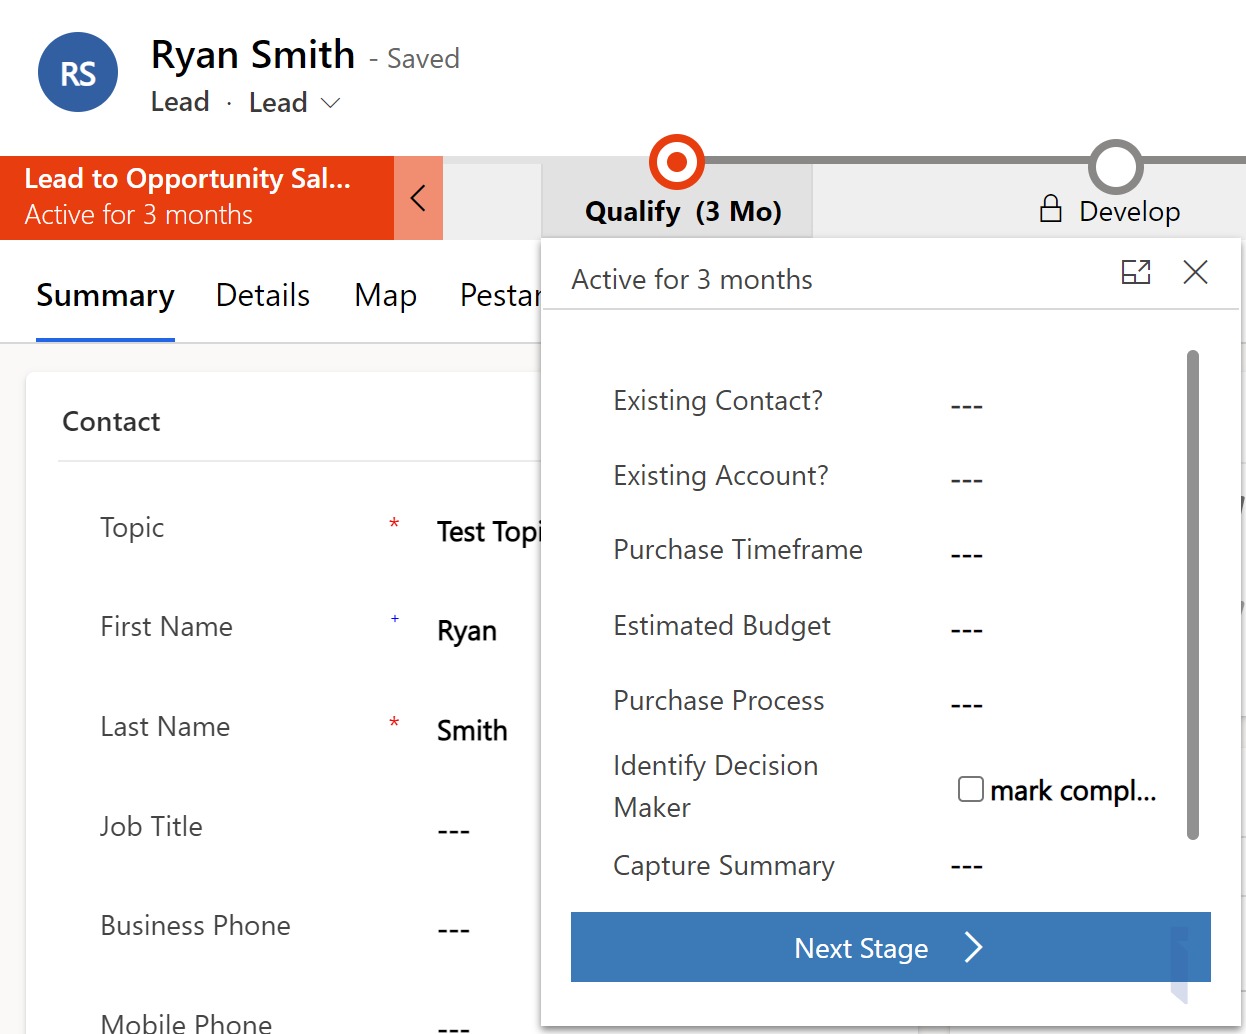The width and height of the screenshot is (1246, 1034).
Task: Click the flyout vertical scrollbar
Action: point(1192,595)
